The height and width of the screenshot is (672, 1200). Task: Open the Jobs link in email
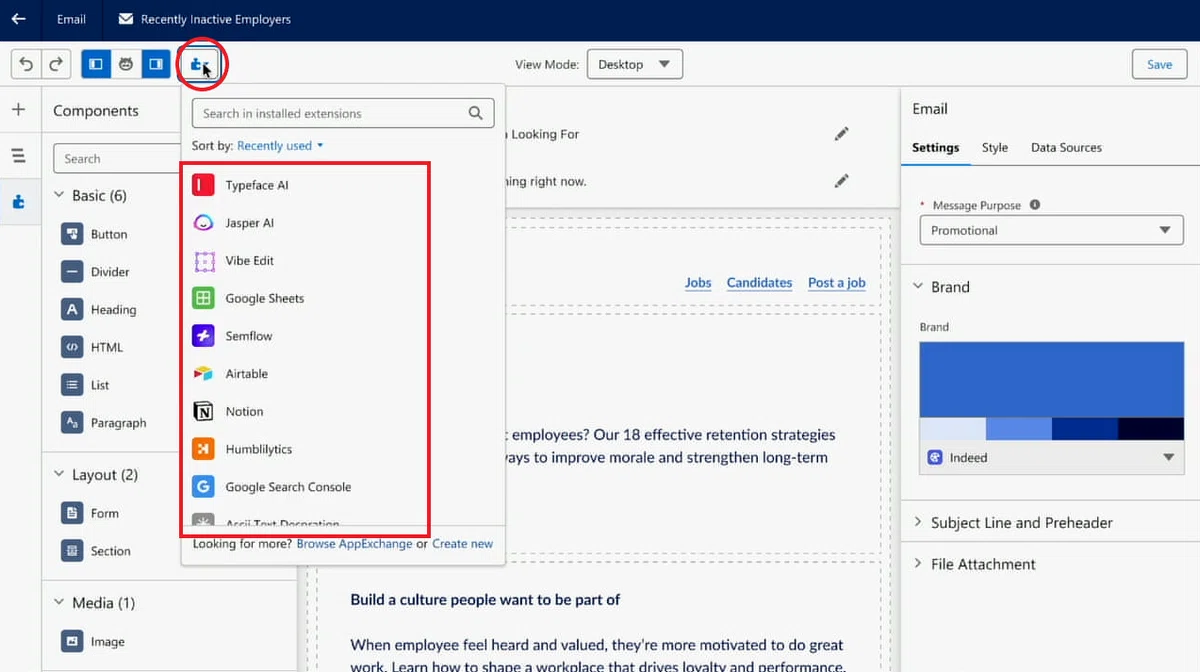point(698,283)
